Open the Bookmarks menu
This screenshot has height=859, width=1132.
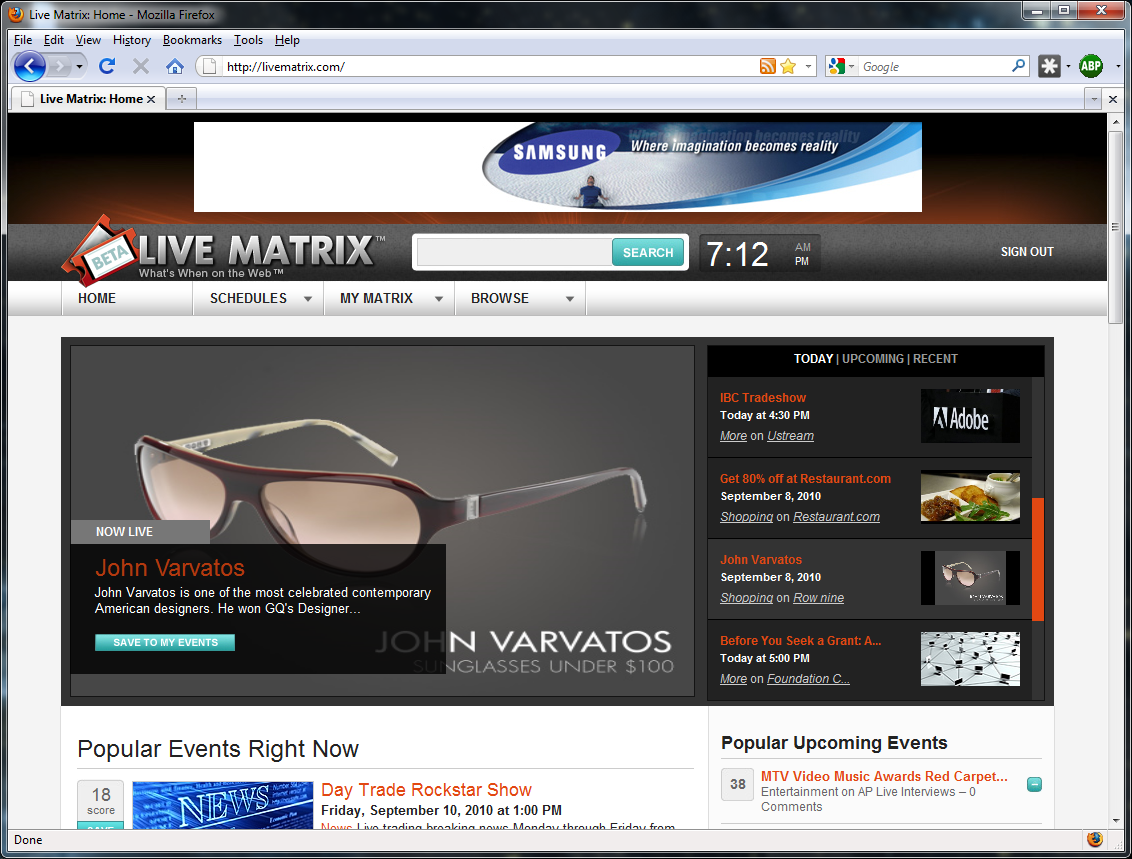[x=192, y=40]
